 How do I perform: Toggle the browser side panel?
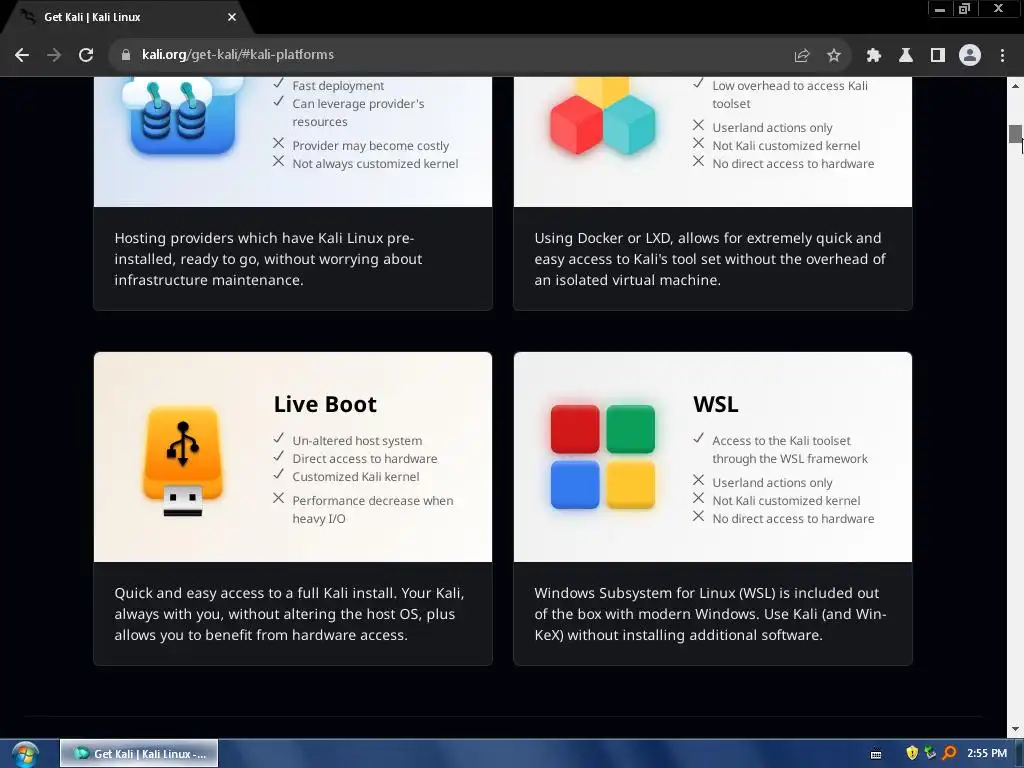[x=938, y=56]
